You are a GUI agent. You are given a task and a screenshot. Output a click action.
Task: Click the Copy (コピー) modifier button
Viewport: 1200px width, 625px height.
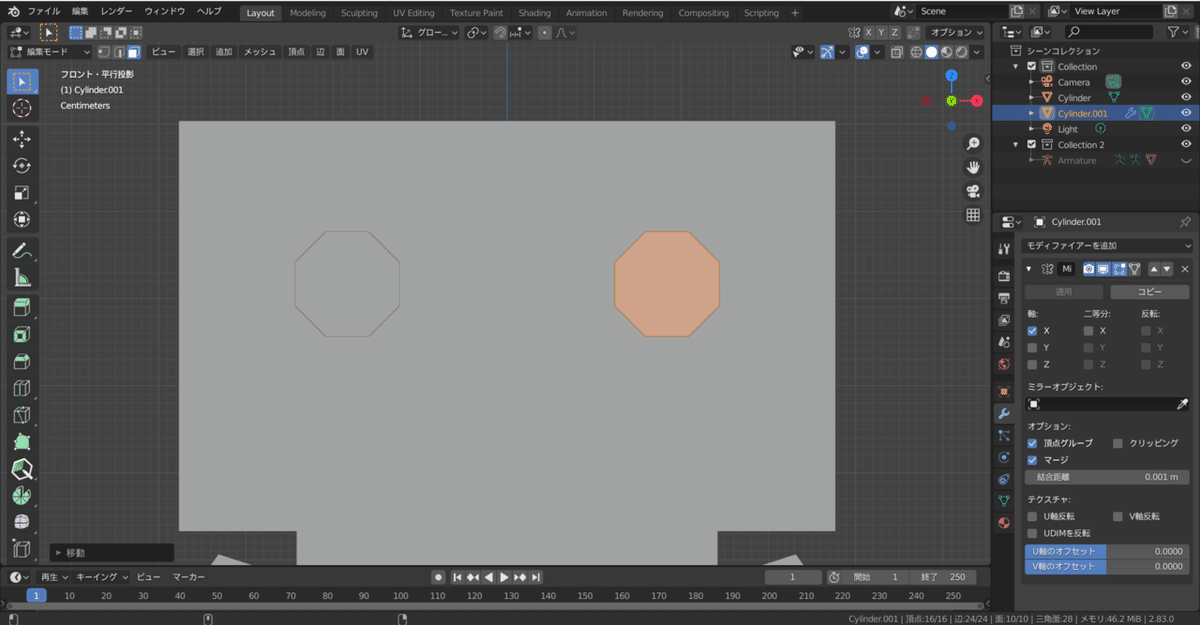[x=1149, y=292]
